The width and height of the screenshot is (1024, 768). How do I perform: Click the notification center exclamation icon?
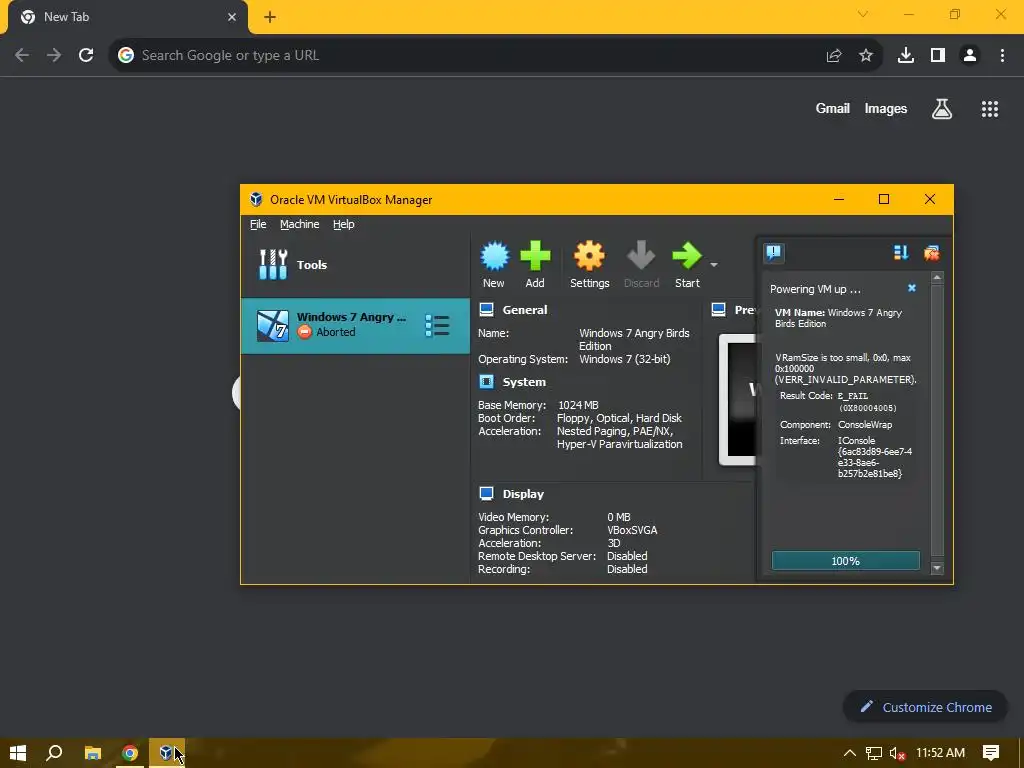pos(774,253)
